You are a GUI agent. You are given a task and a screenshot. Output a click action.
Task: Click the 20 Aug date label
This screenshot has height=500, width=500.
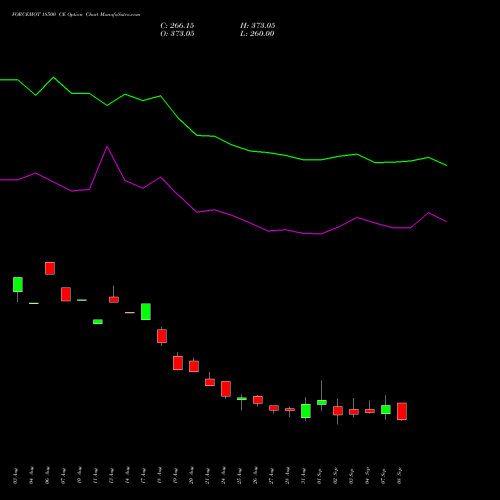(x=191, y=476)
